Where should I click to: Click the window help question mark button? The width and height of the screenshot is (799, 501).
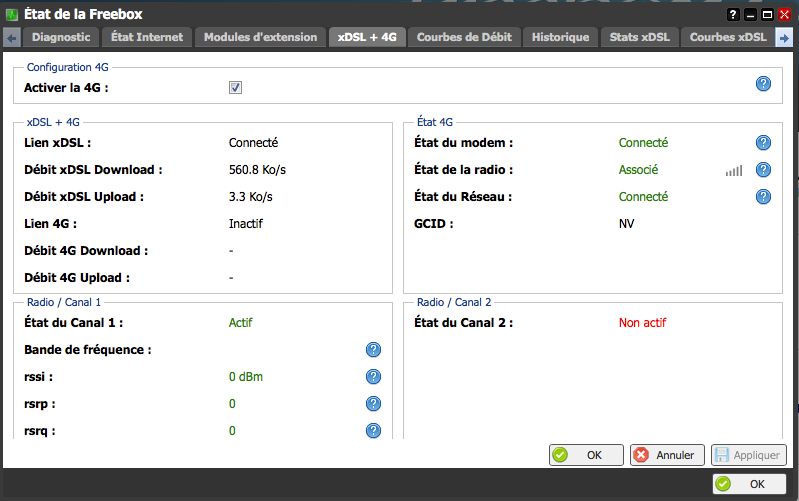[x=733, y=14]
